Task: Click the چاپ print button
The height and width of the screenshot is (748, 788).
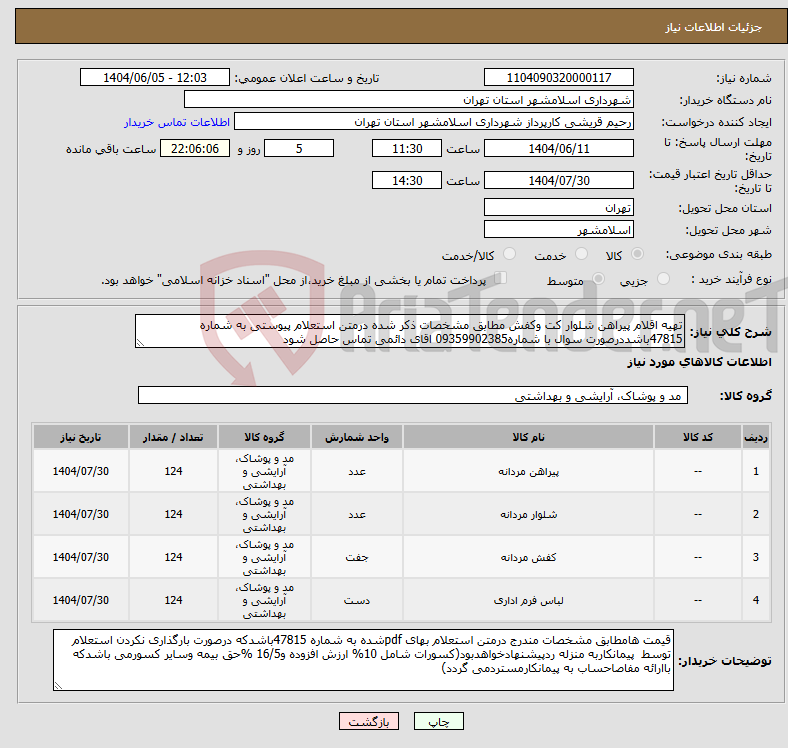Action: (x=439, y=721)
